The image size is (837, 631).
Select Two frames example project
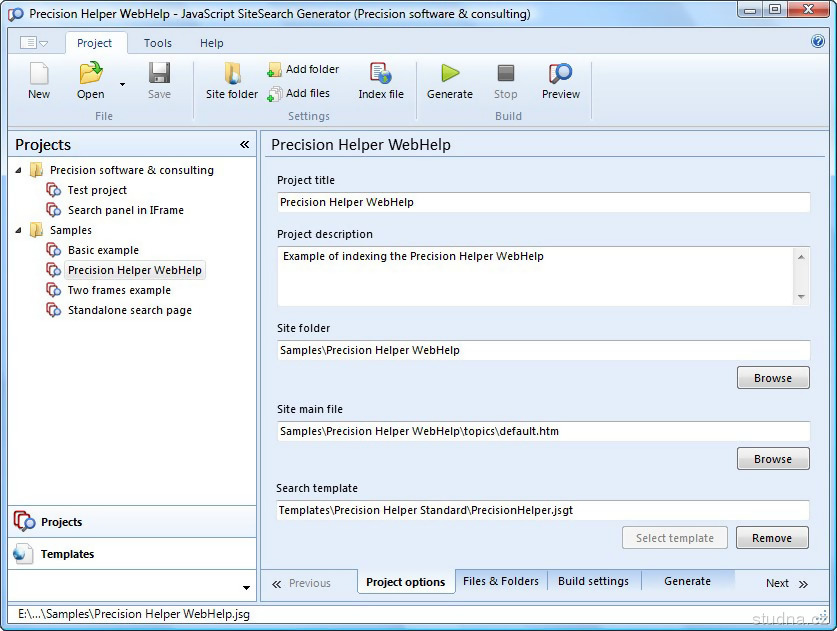coord(119,290)
